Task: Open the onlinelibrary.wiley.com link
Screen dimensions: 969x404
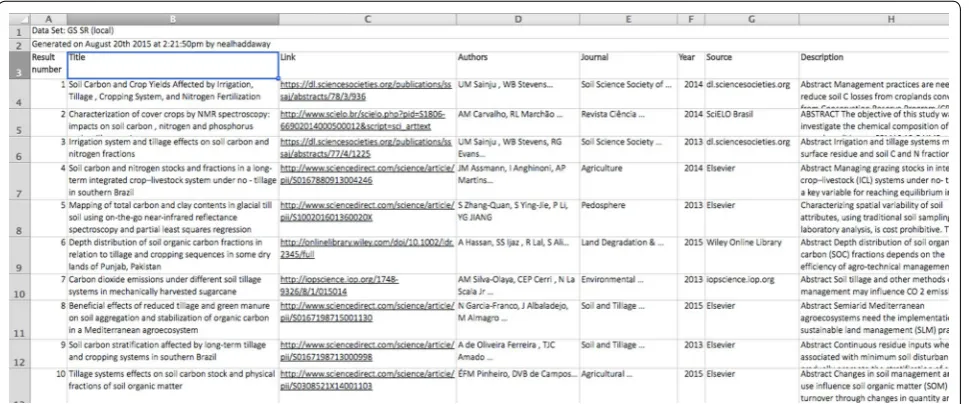Action: [367, 248]
